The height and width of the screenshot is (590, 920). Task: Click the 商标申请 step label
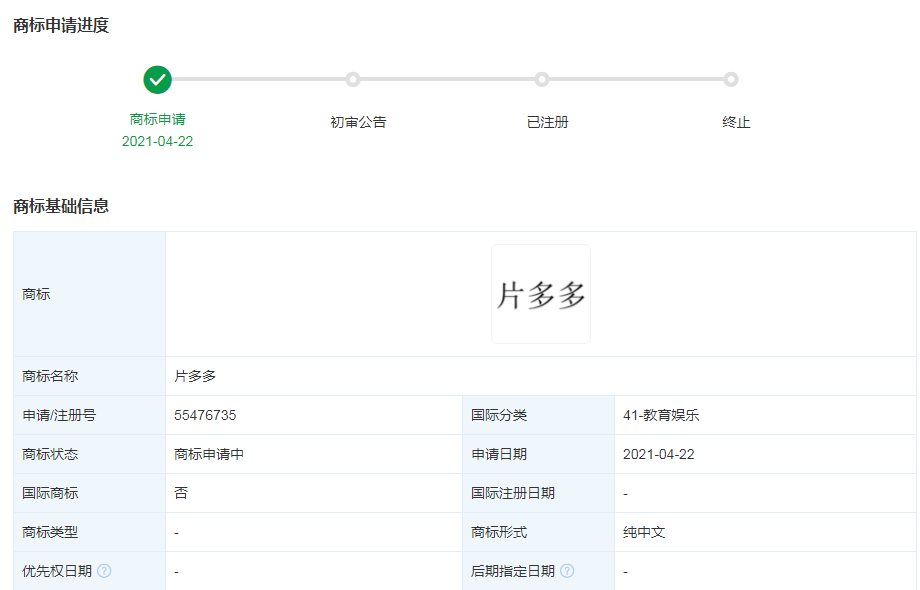(157, 119)
